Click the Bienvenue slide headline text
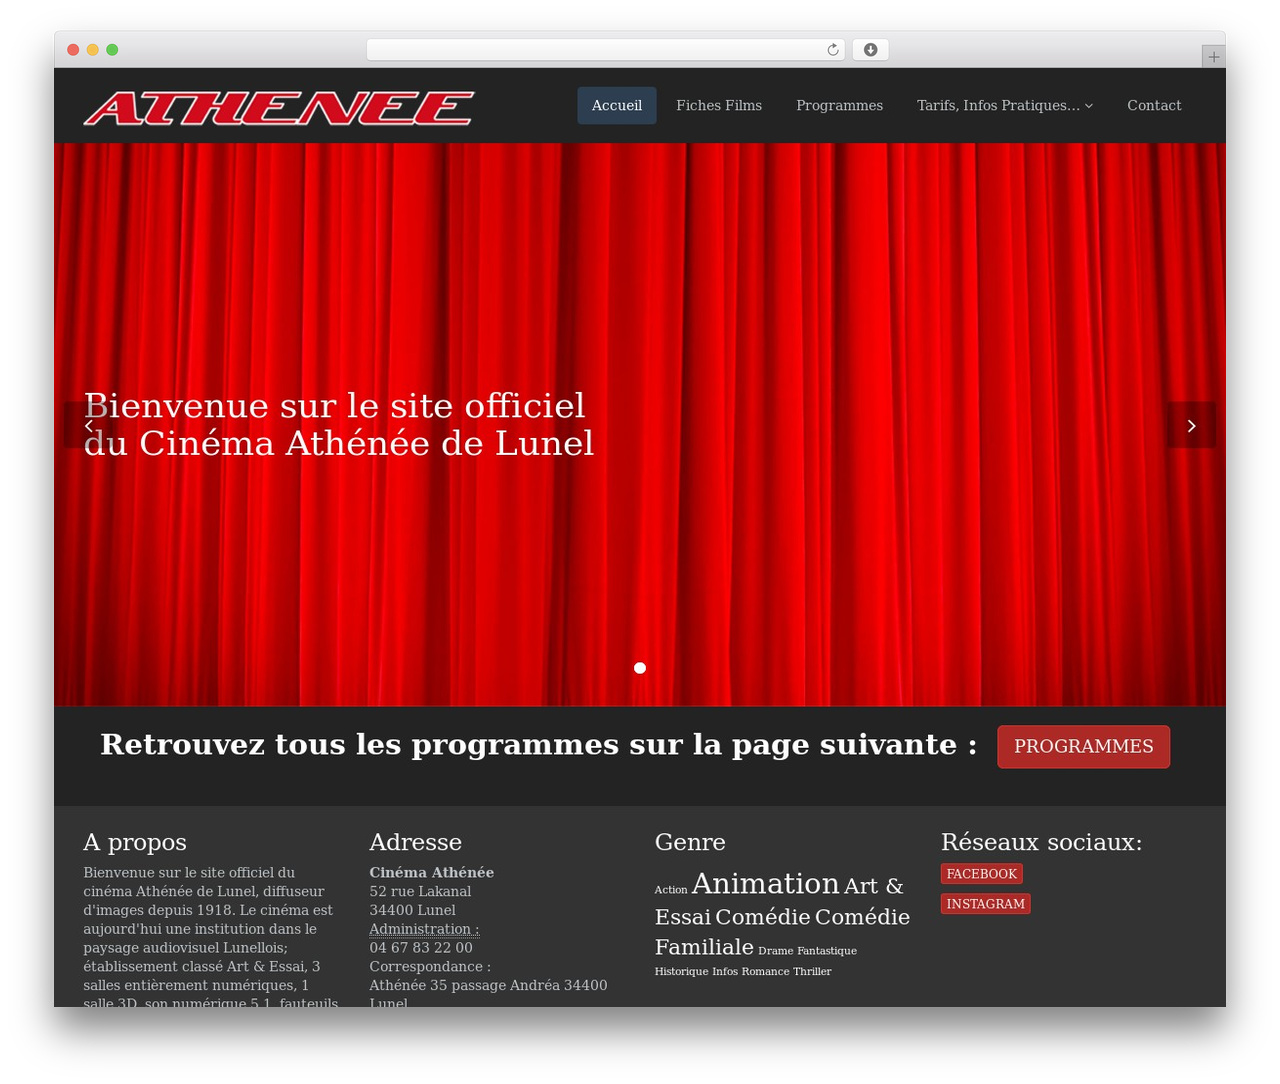 point(339,425)
